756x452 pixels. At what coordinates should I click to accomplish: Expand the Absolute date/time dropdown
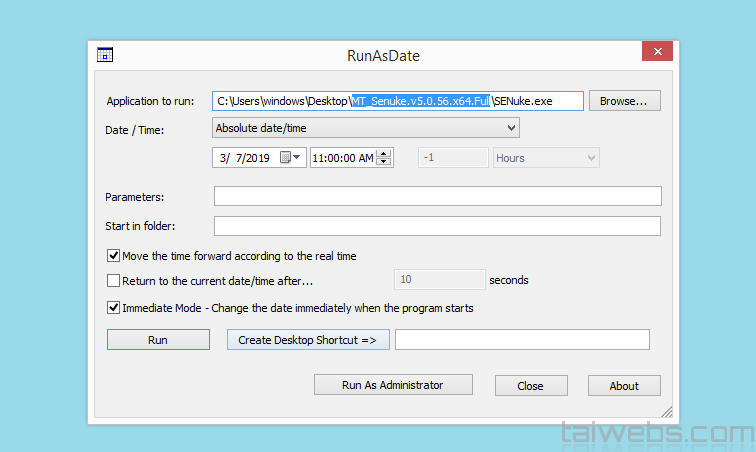[x=511, y=128]
